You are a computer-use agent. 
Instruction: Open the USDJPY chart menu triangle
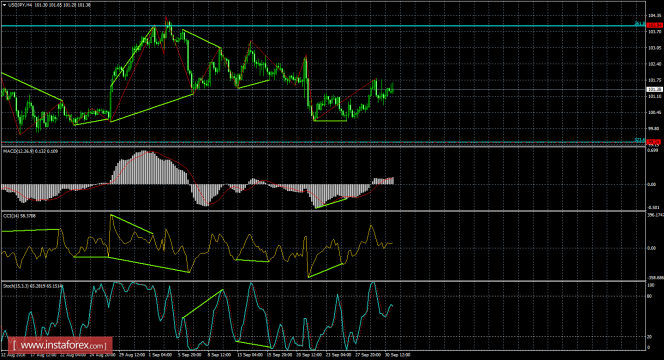4,5
